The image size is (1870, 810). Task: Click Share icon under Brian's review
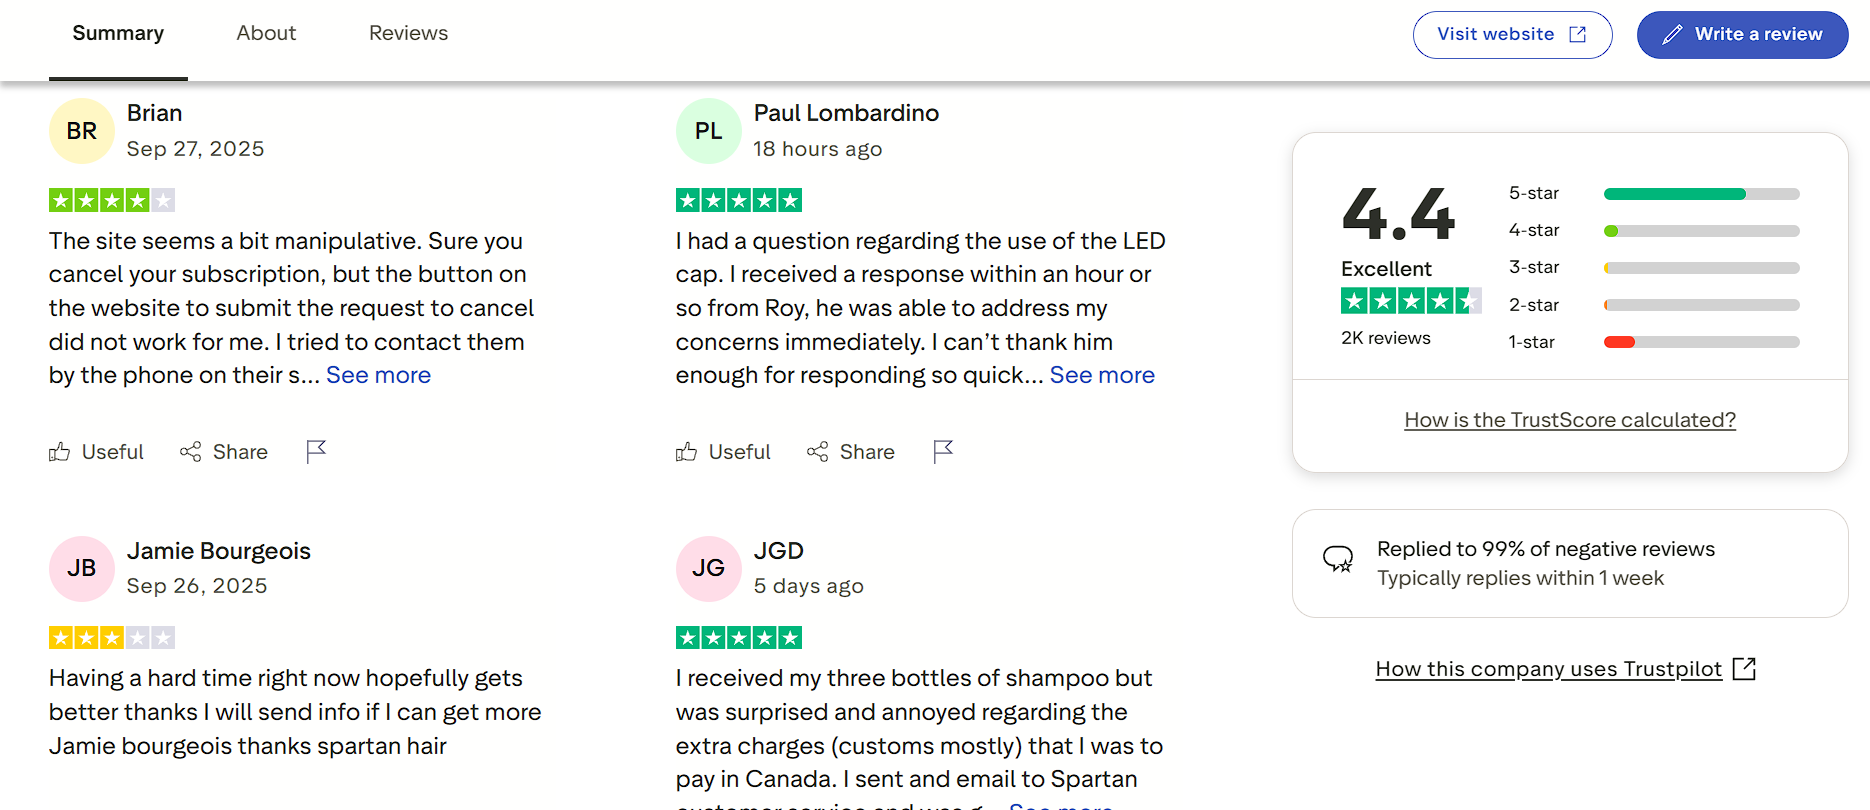[x=191, y=452]
